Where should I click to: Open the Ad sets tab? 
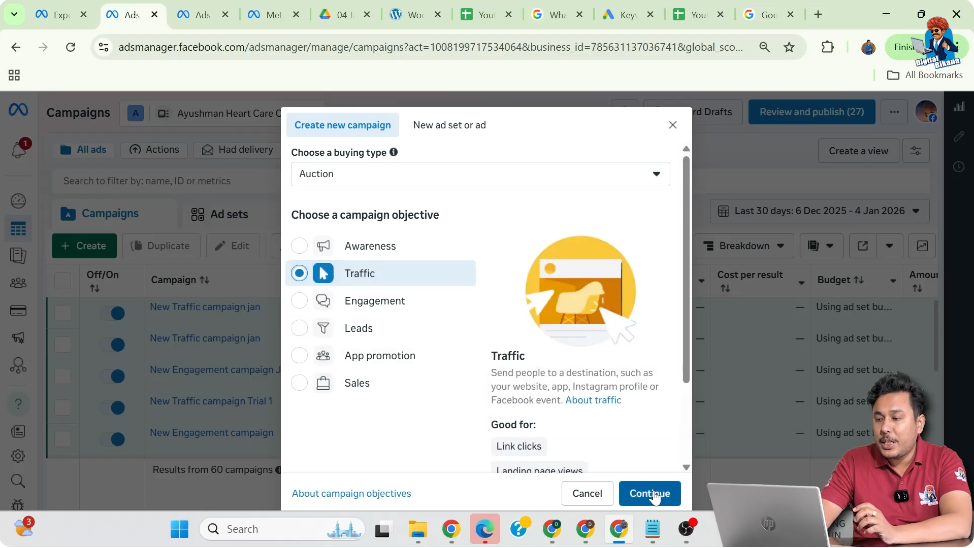point(219,214)
